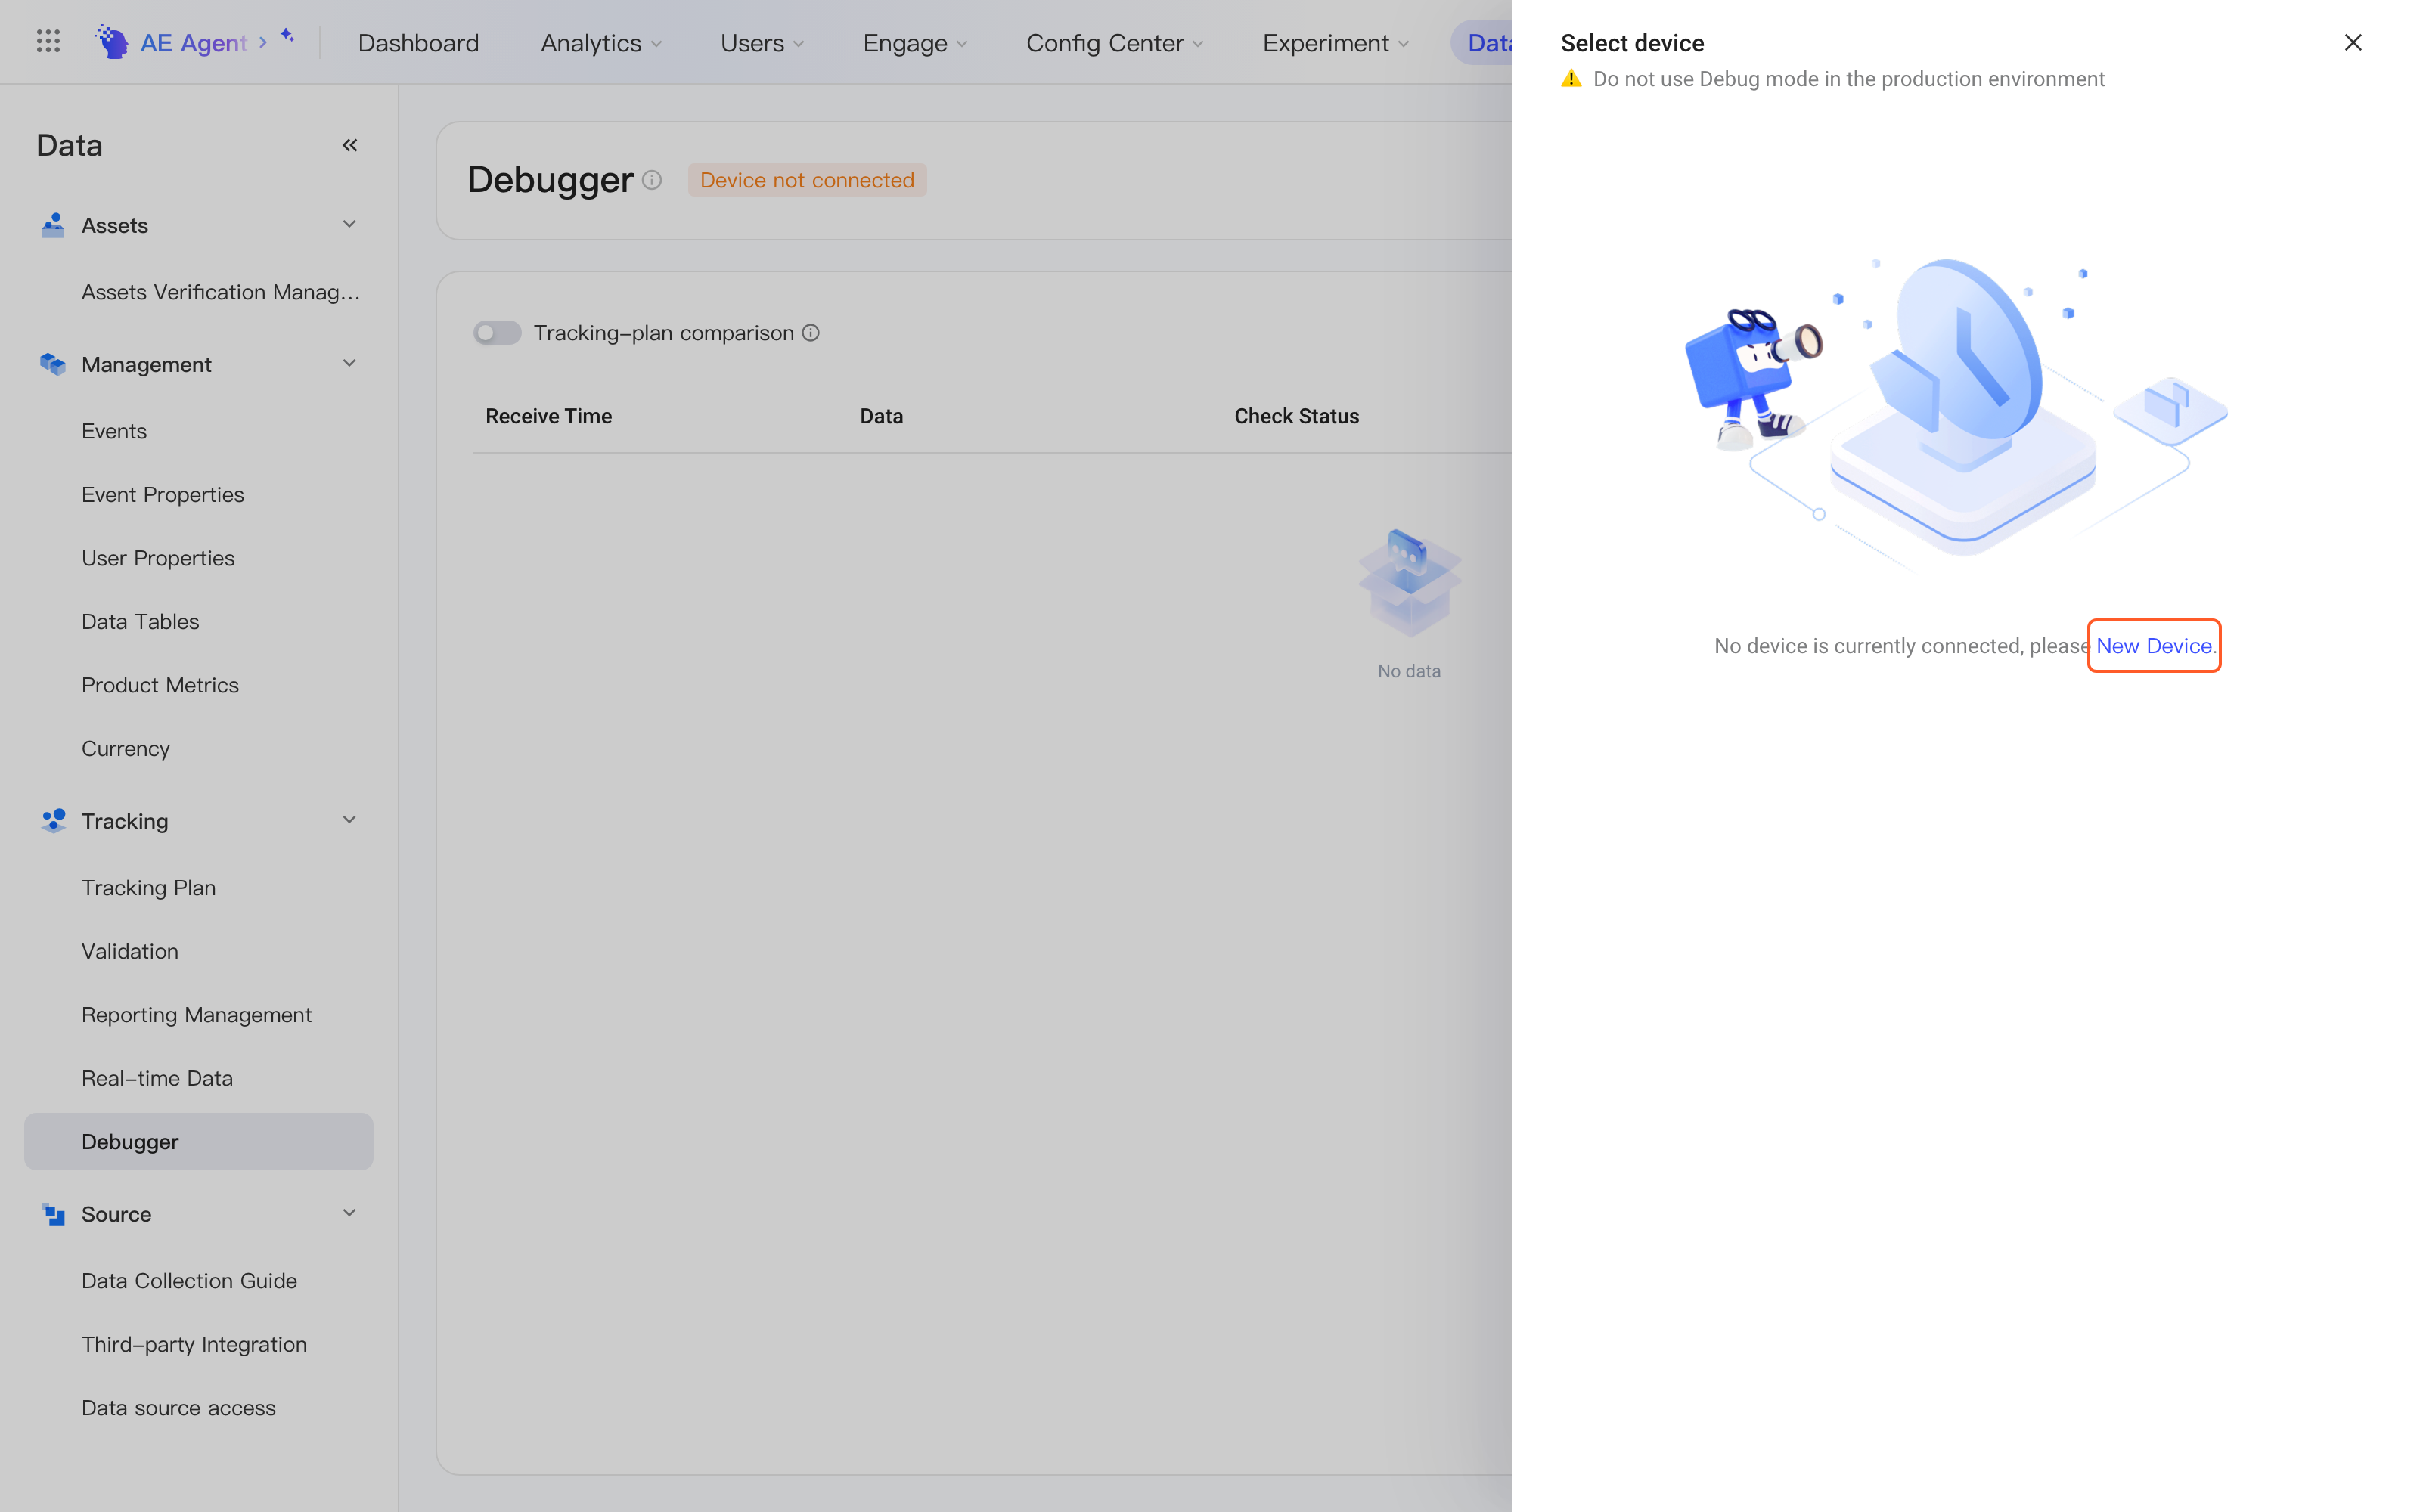Screen dimensions: 2420x1512
Task: Click the Device not connected status badge
Action: click(x=807, y=180)
